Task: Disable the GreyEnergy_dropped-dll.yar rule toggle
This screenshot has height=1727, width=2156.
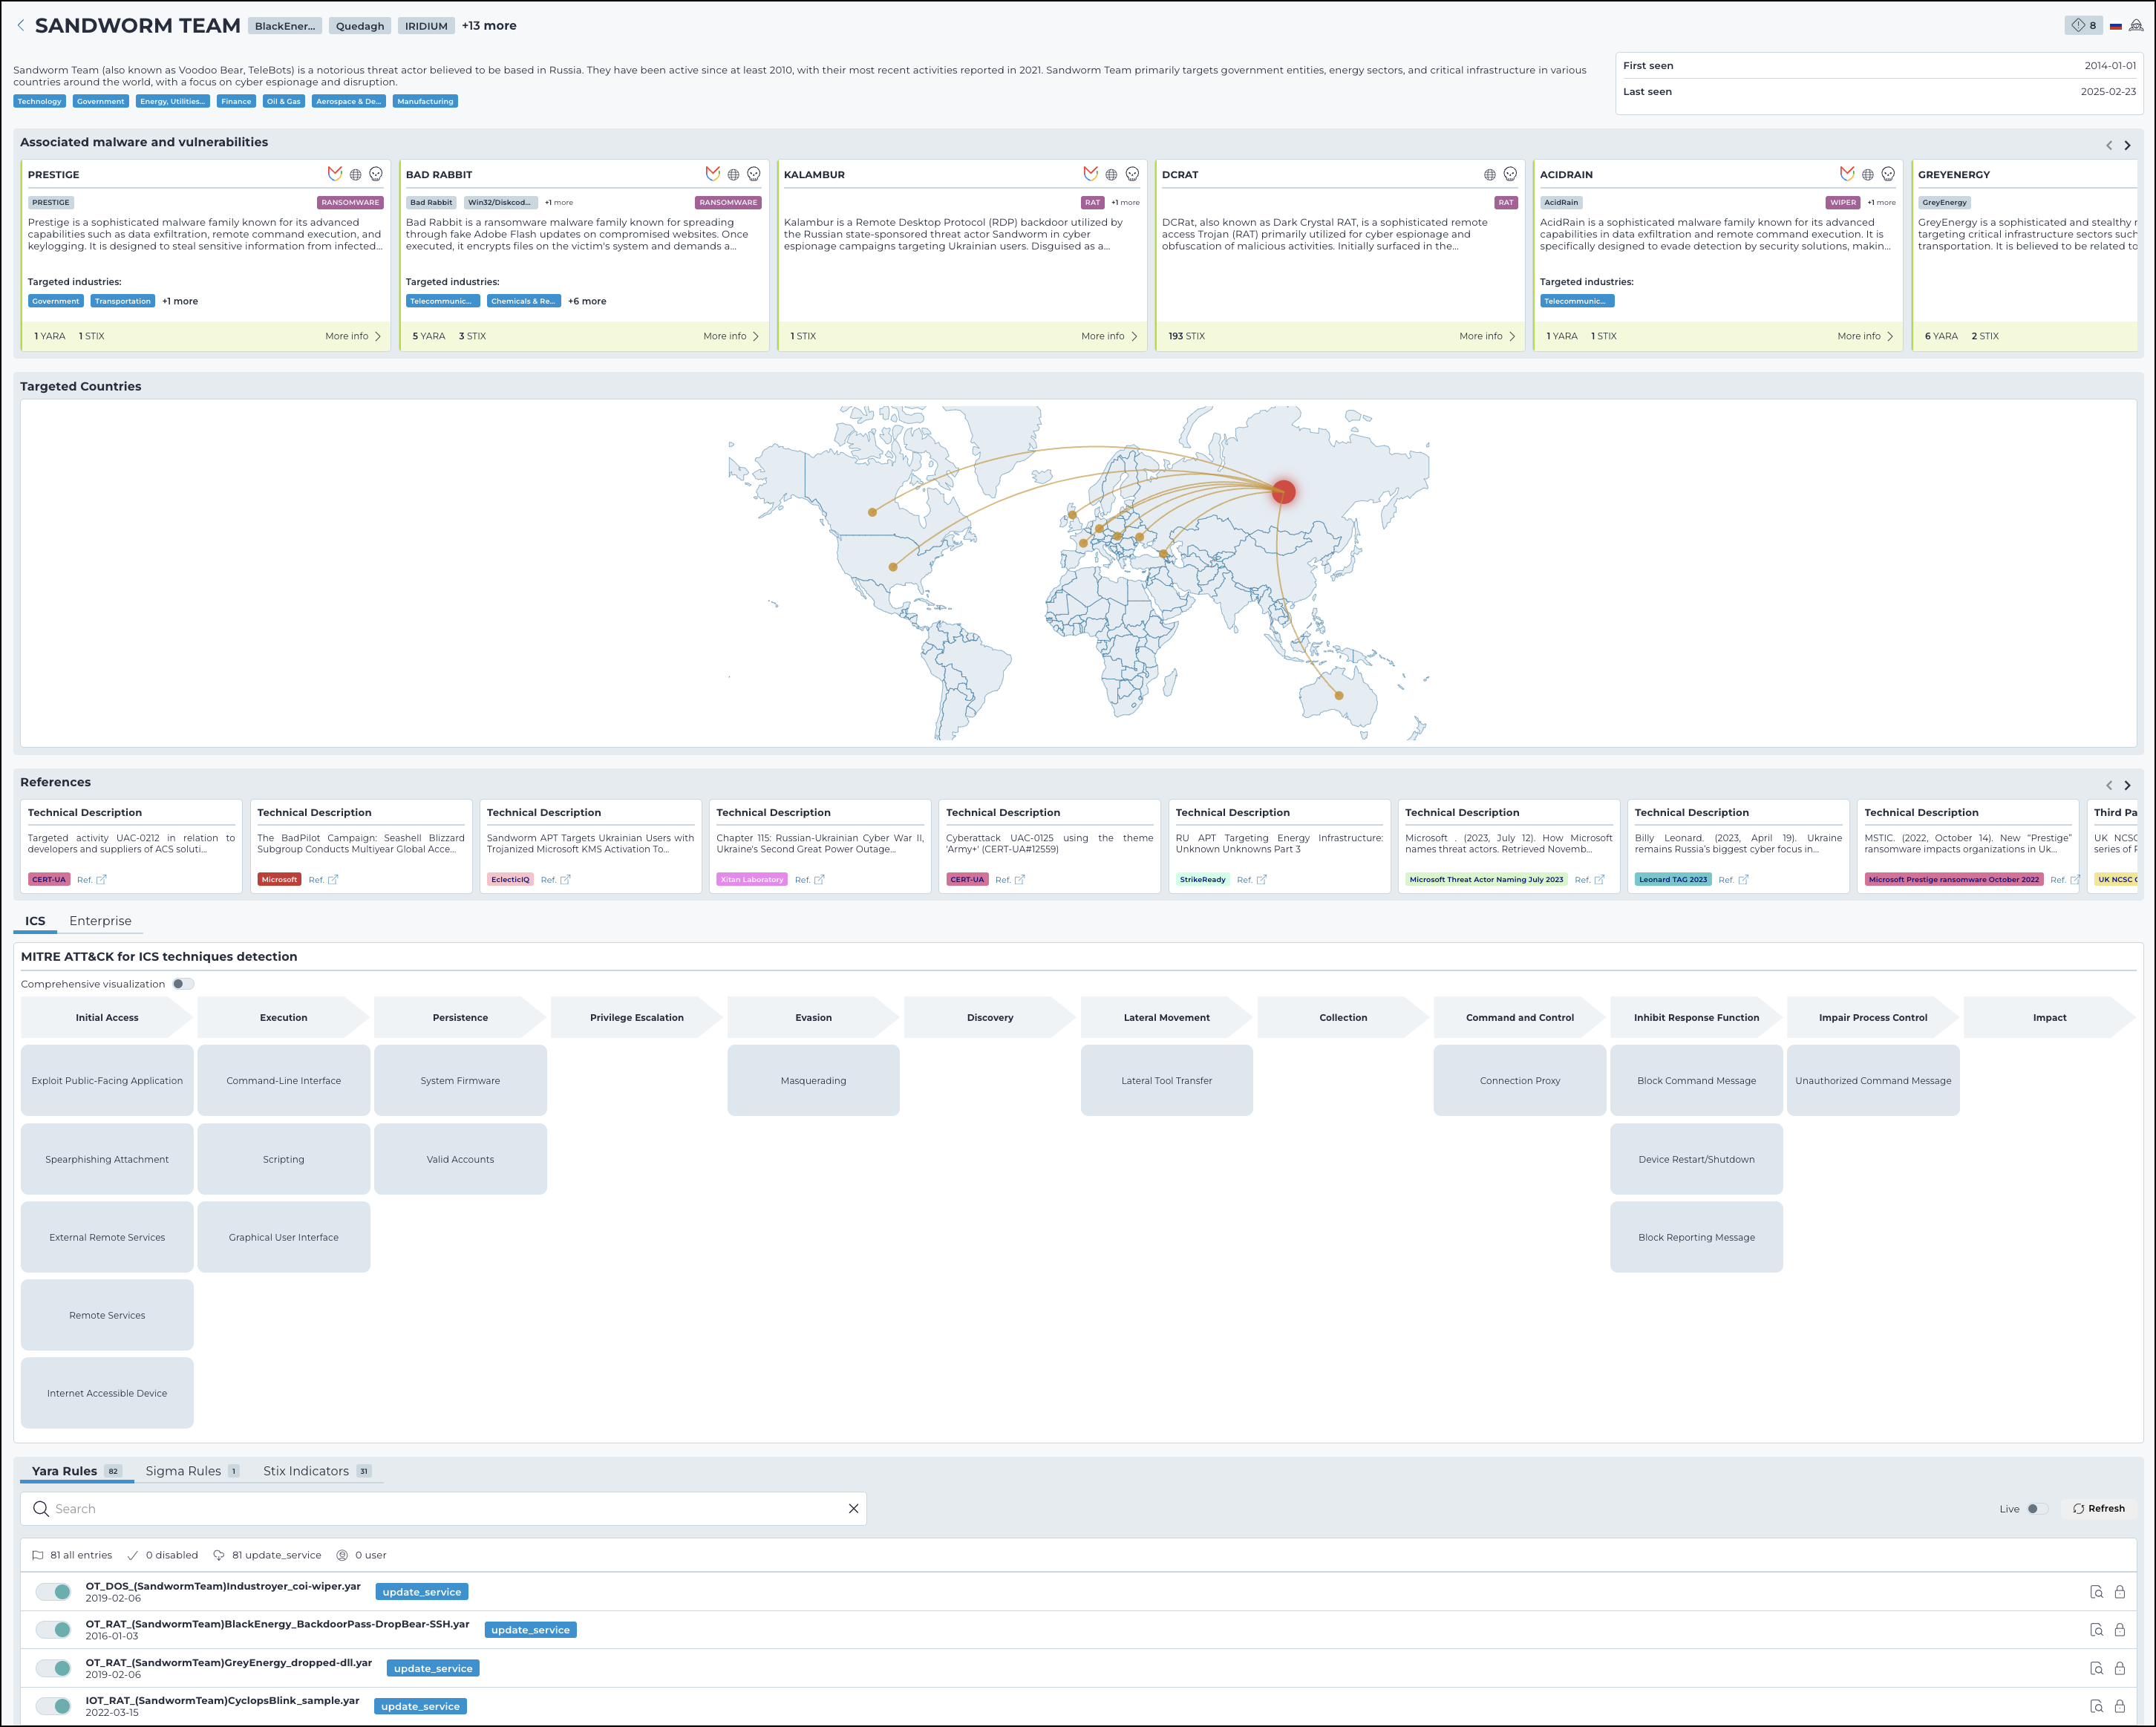Action: [54, 1668]
